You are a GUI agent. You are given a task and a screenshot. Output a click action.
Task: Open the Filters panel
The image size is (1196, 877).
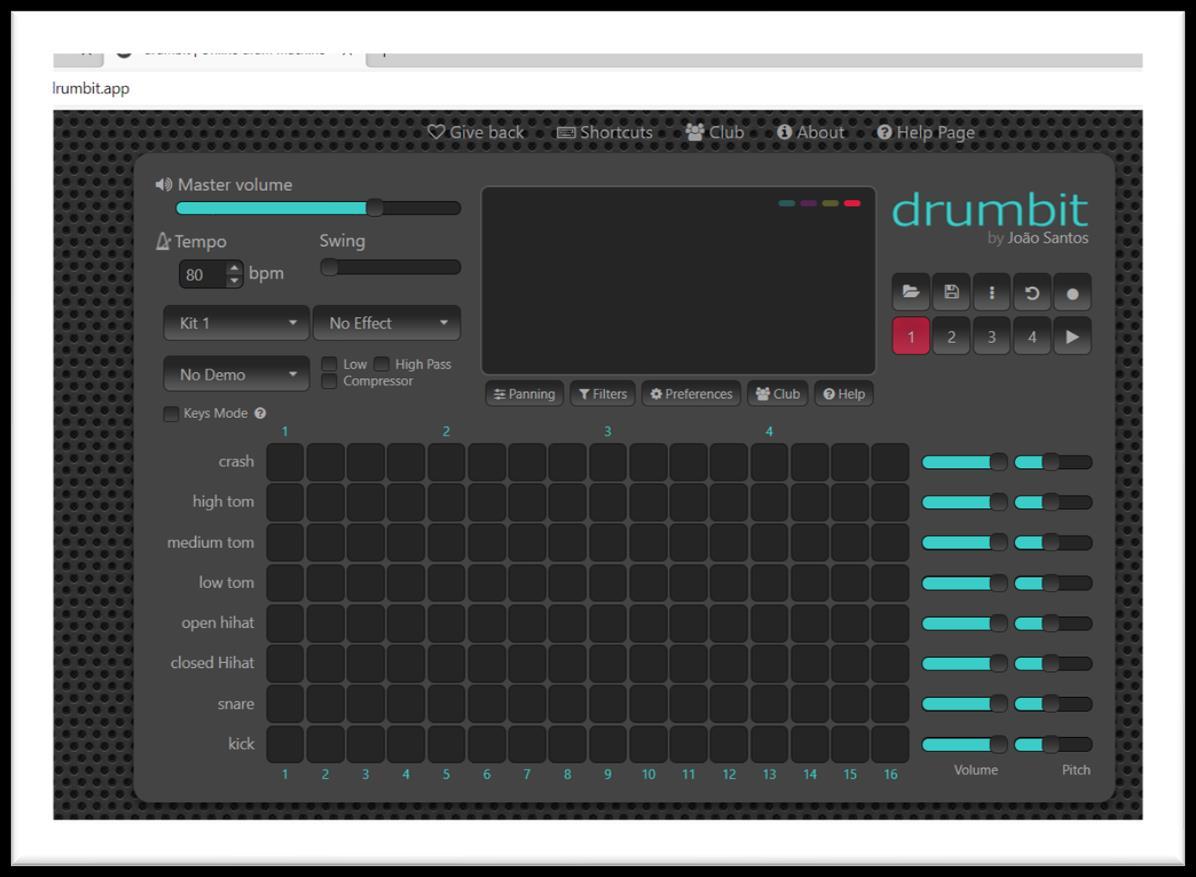603,394
